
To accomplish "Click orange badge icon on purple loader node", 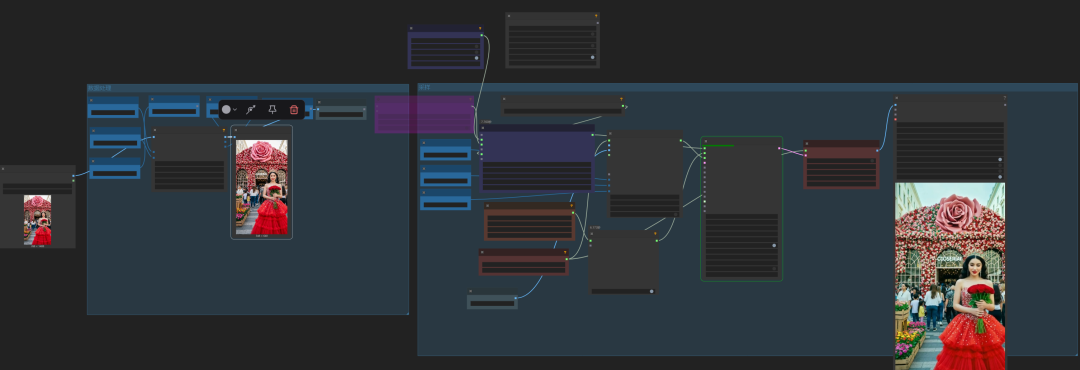I will (480, 28).
